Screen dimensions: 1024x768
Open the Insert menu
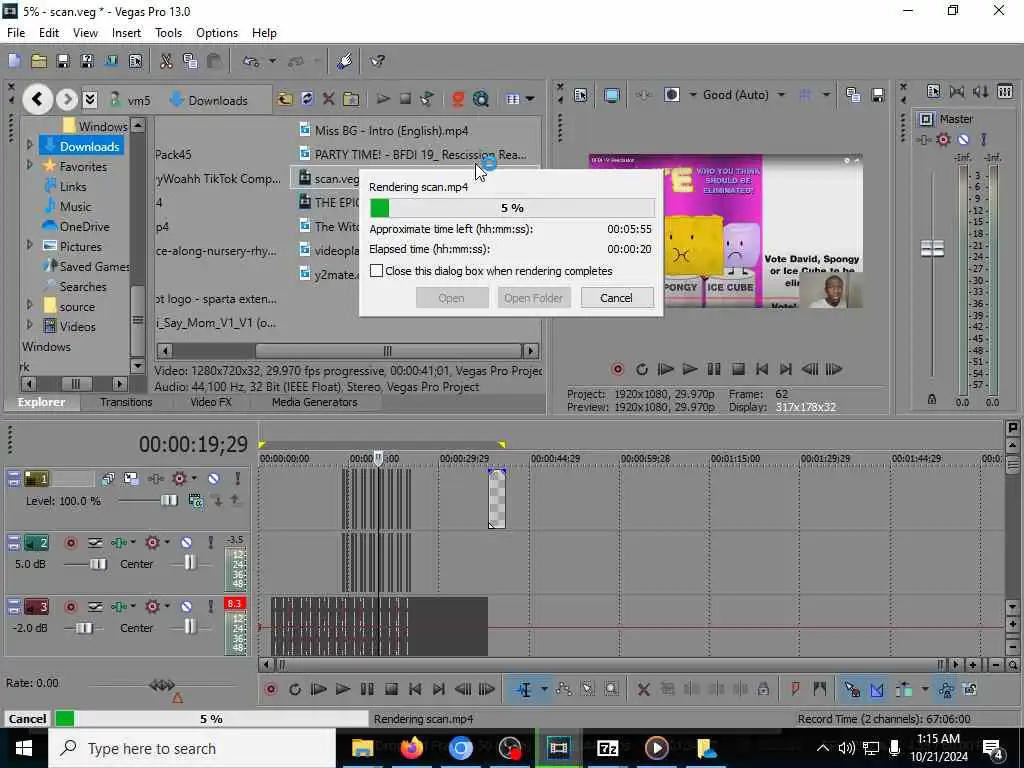point(126,33)
